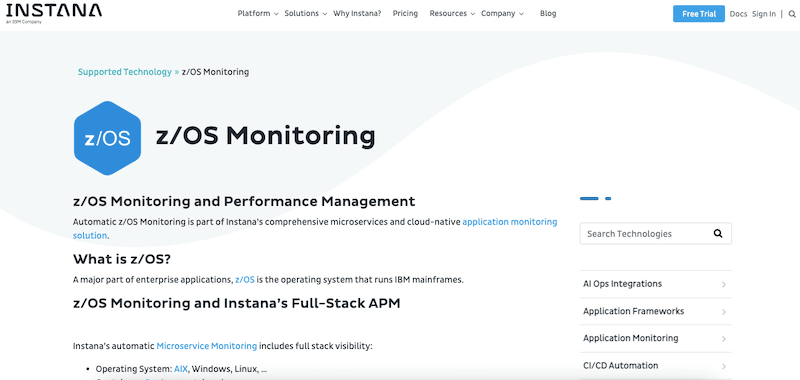800x380 pixels.
Task: Go to Pricing page
Action: 405,14
